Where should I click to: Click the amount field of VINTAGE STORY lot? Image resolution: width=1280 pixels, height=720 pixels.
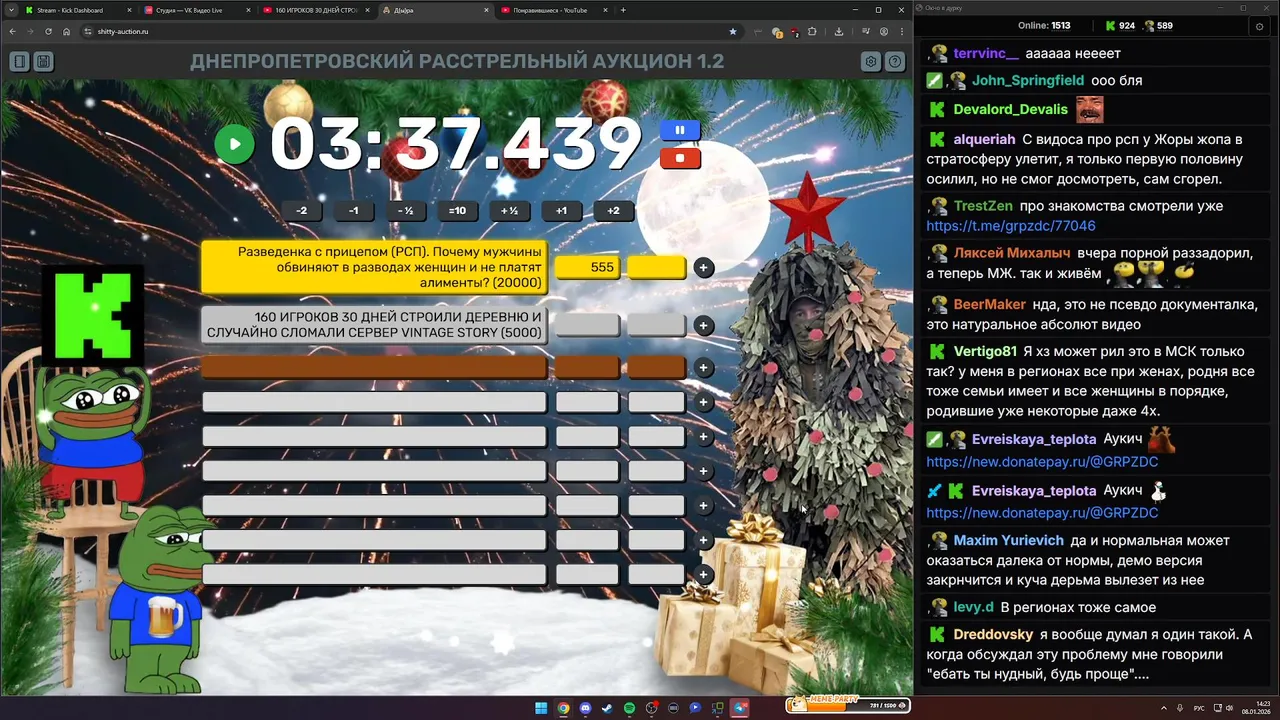(x=587, y=325)
